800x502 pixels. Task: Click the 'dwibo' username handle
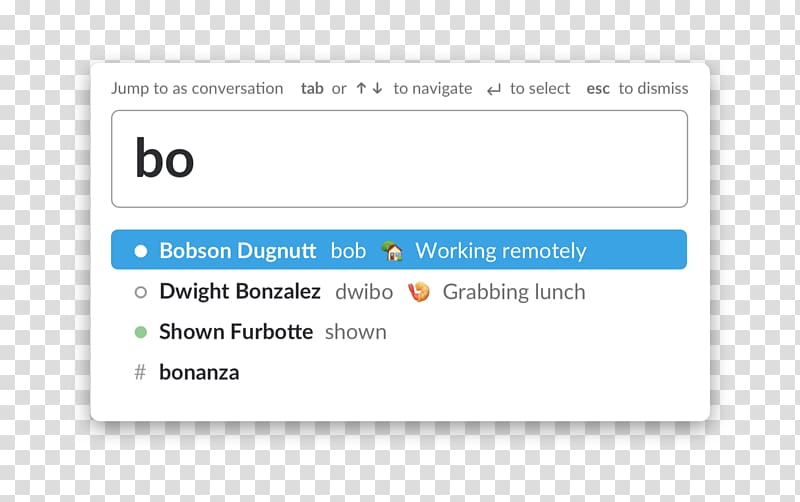[364, 292]
